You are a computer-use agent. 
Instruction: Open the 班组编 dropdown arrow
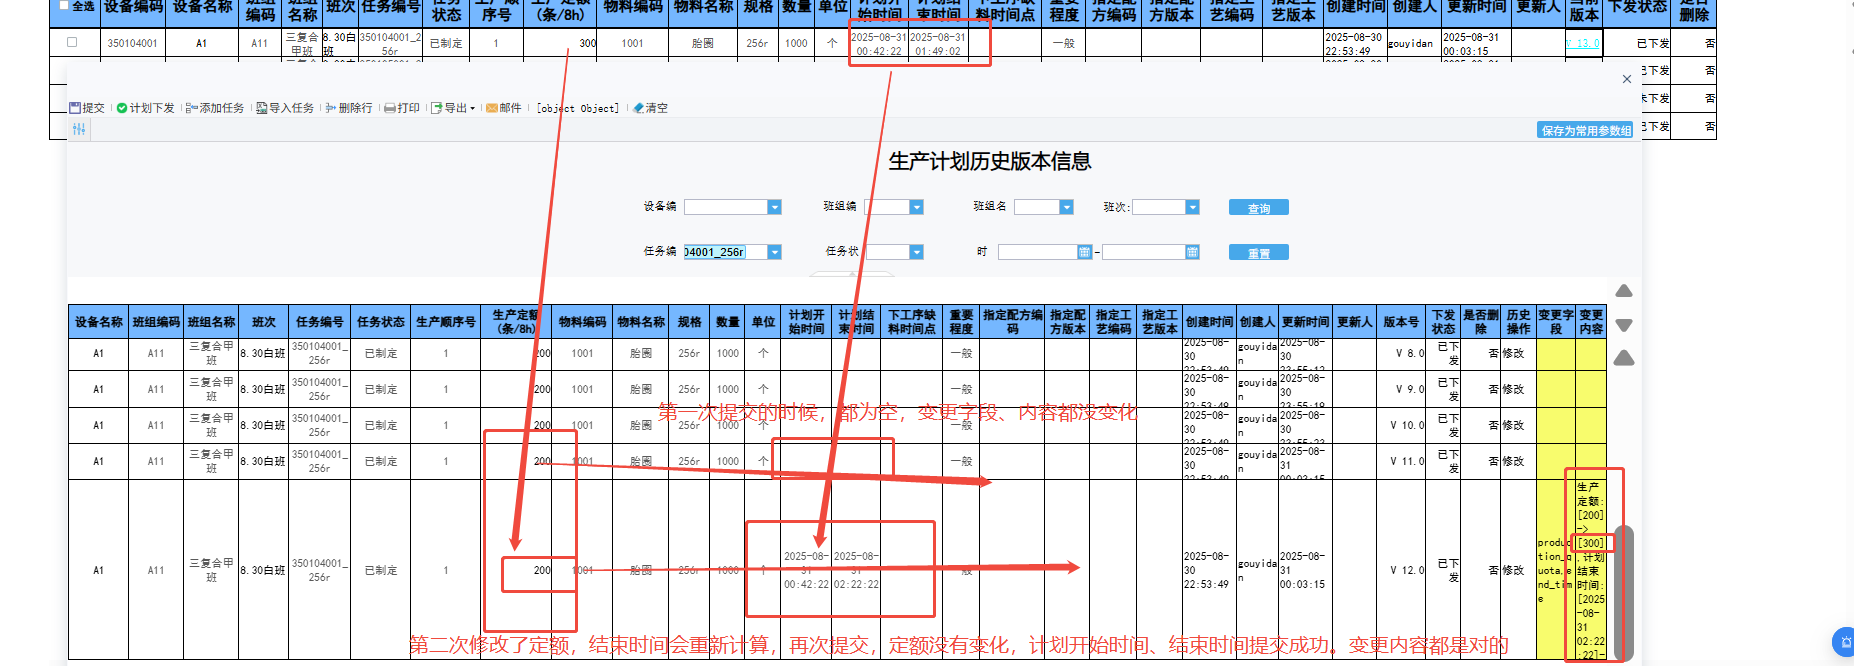pyautogui.click(x=916, y=207)
